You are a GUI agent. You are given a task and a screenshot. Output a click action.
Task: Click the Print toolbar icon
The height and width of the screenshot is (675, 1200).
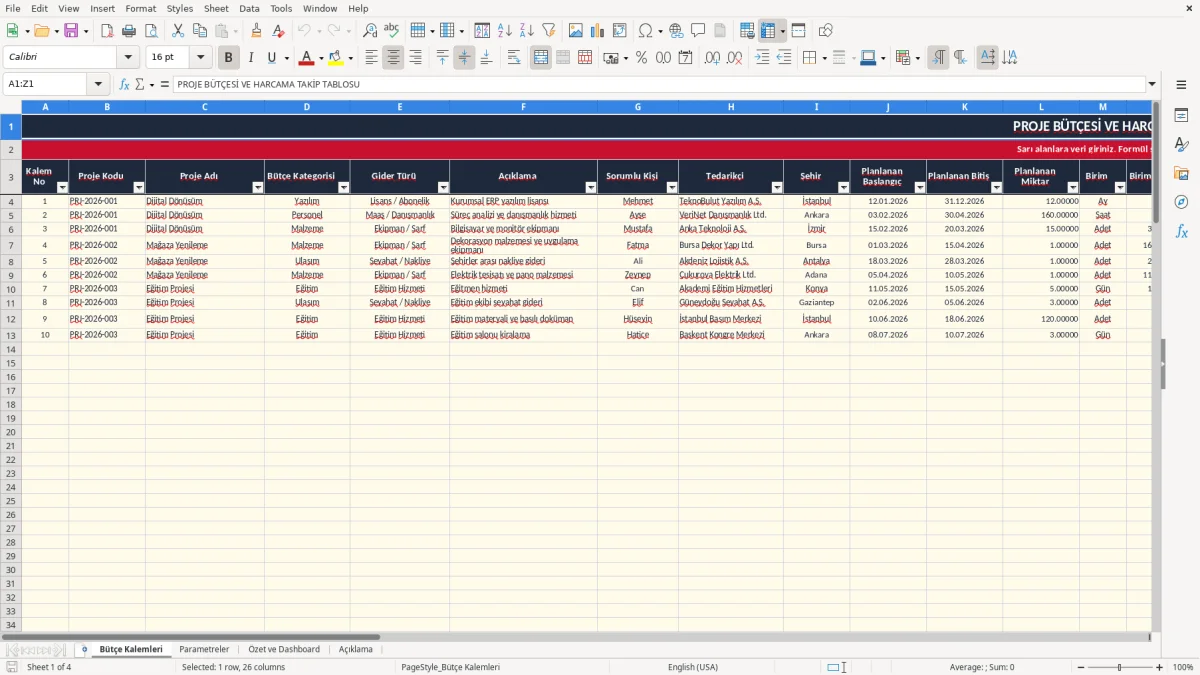pos(129,31)
